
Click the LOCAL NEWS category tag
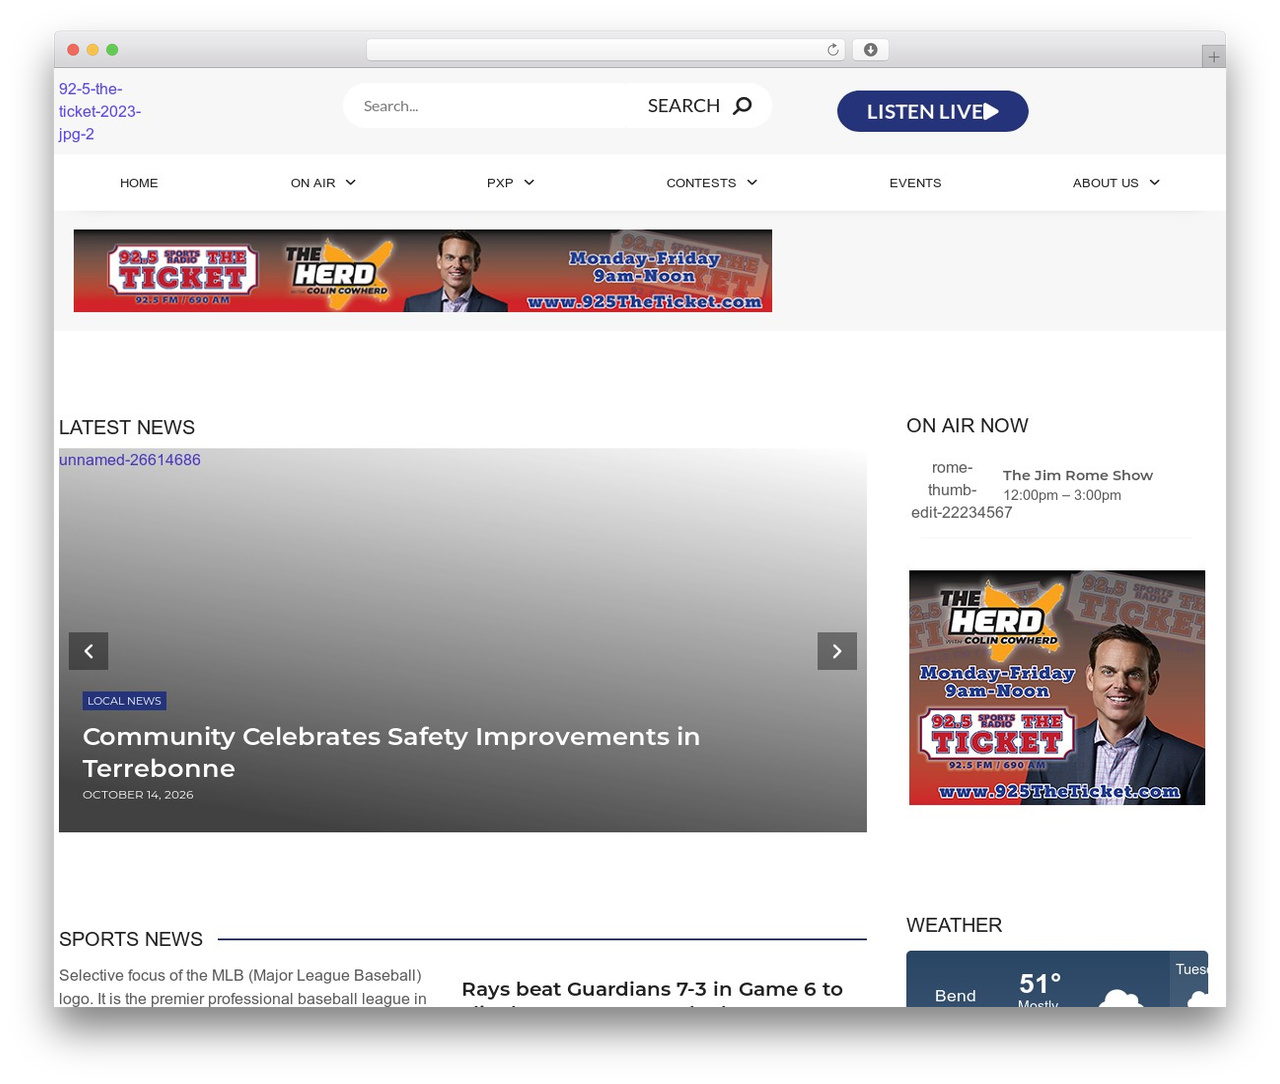[124, 701]
